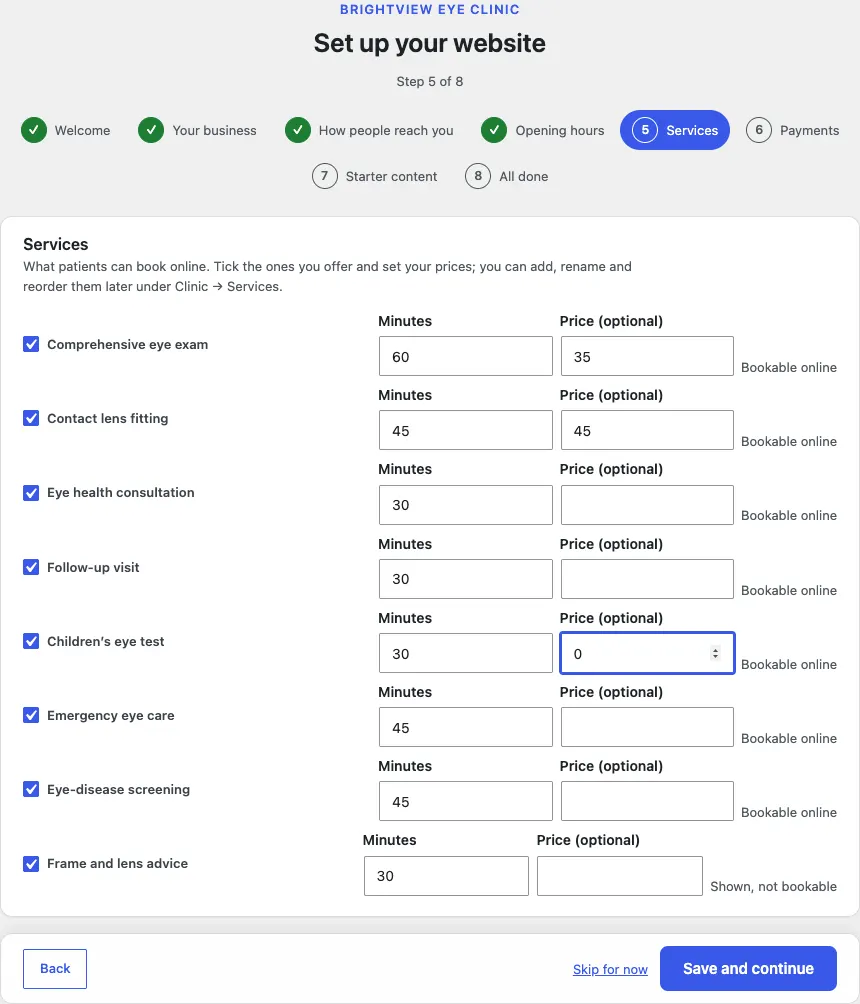Add a price for Eye-disease screening
The height and width of the screenshot is (1004, 860).
coord(647,801)
